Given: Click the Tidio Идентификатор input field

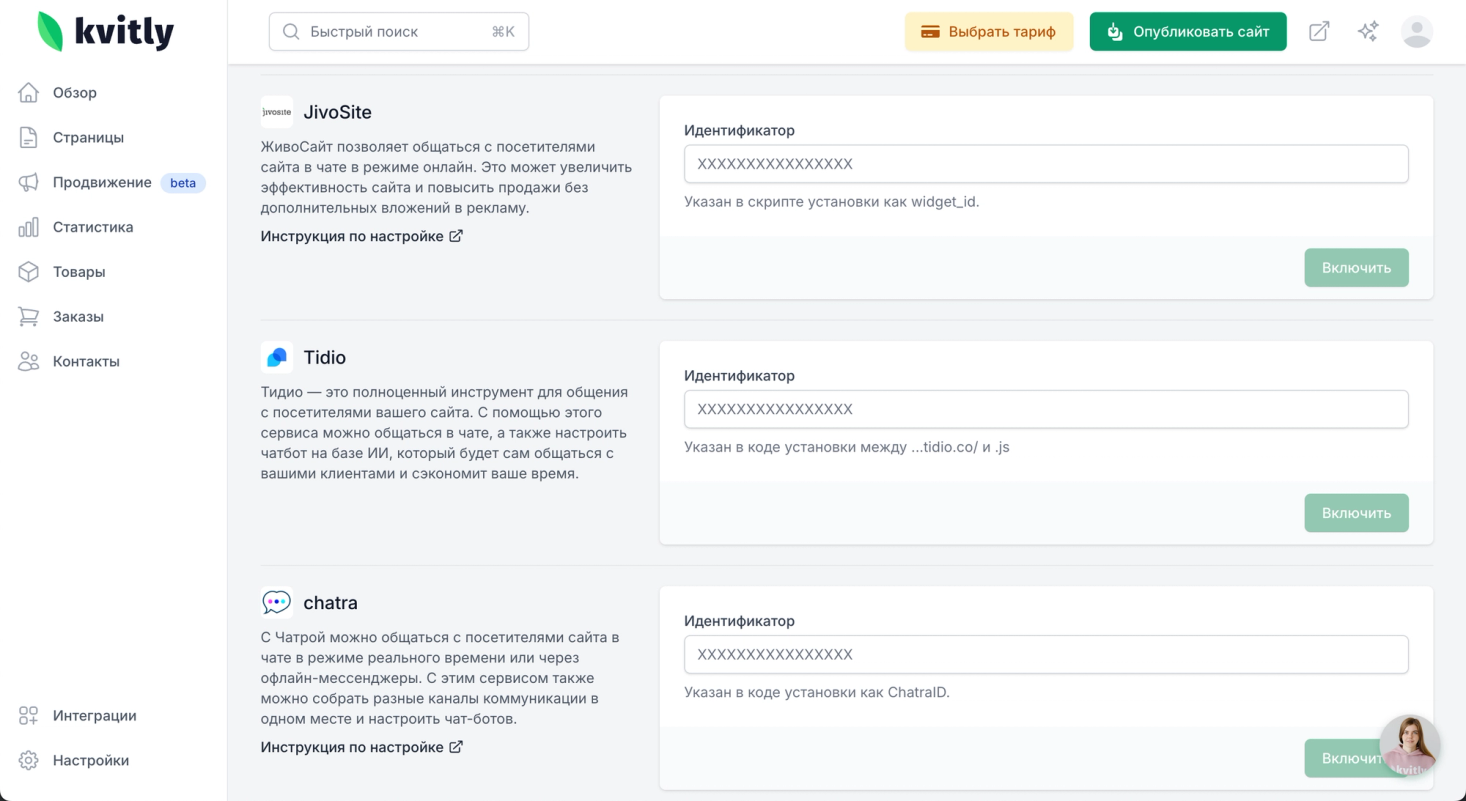Looking at the screenshot, I should coord(1046,409).
